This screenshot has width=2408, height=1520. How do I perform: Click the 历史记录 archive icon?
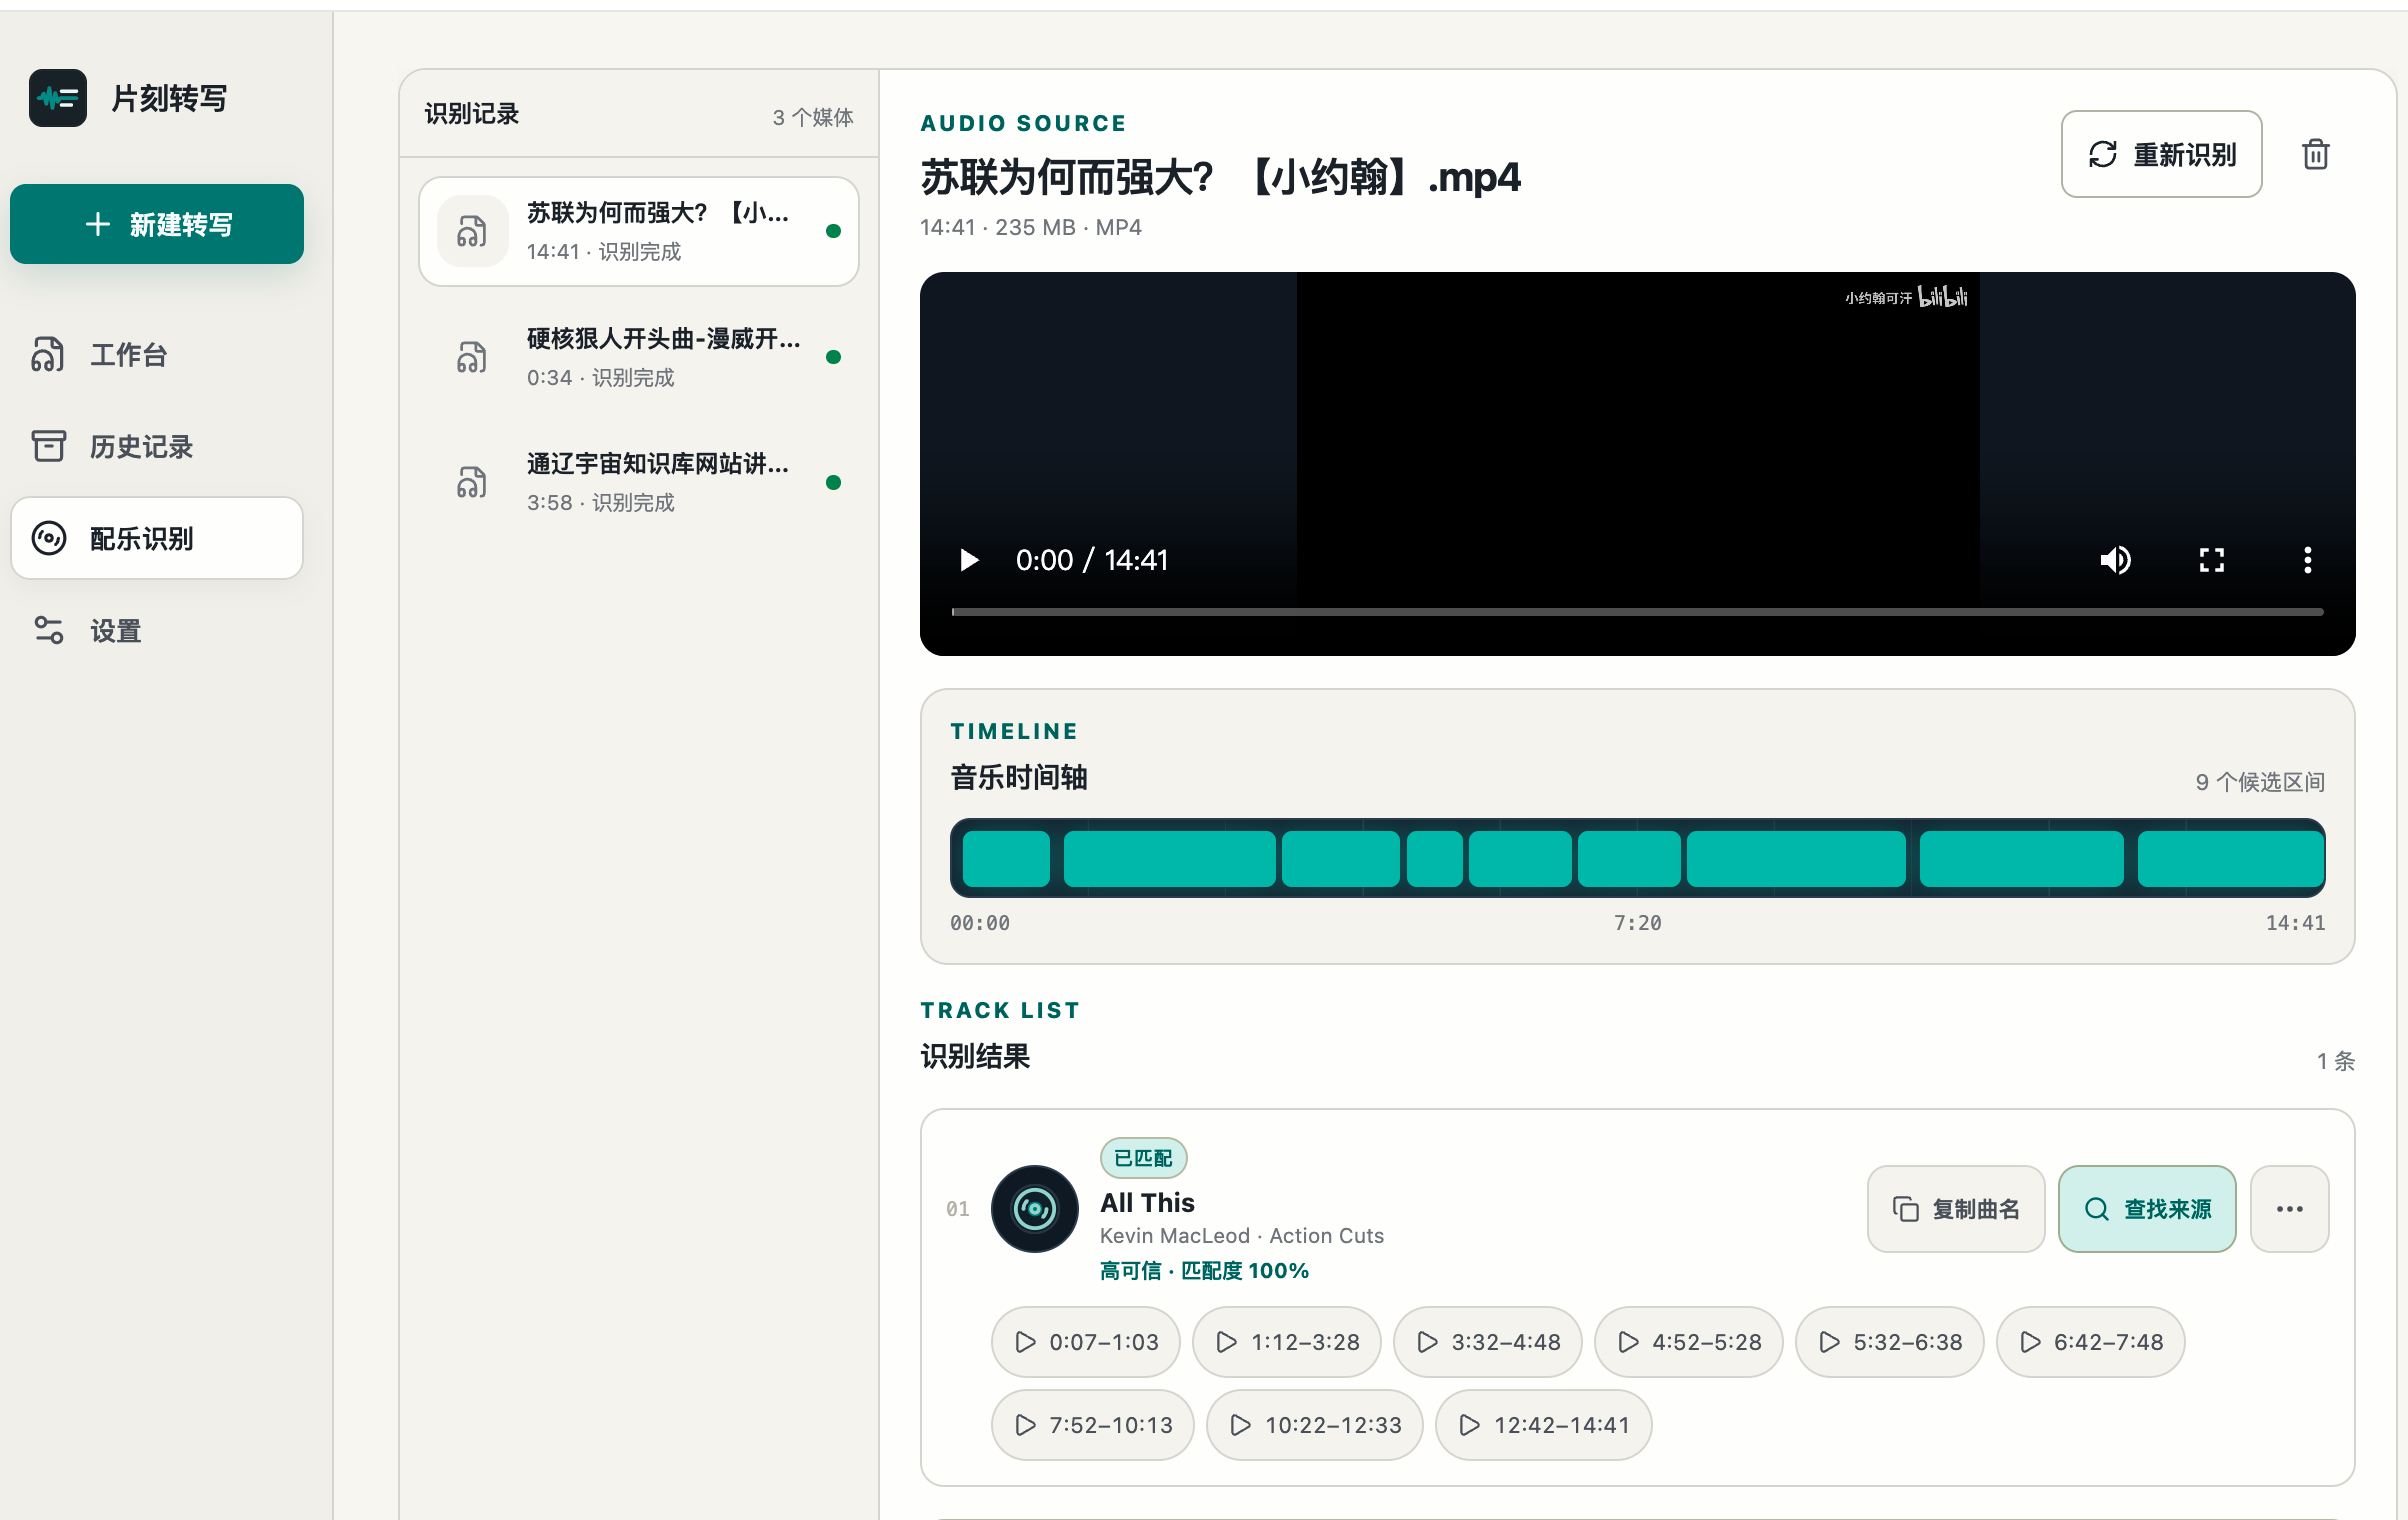[49, 446]
